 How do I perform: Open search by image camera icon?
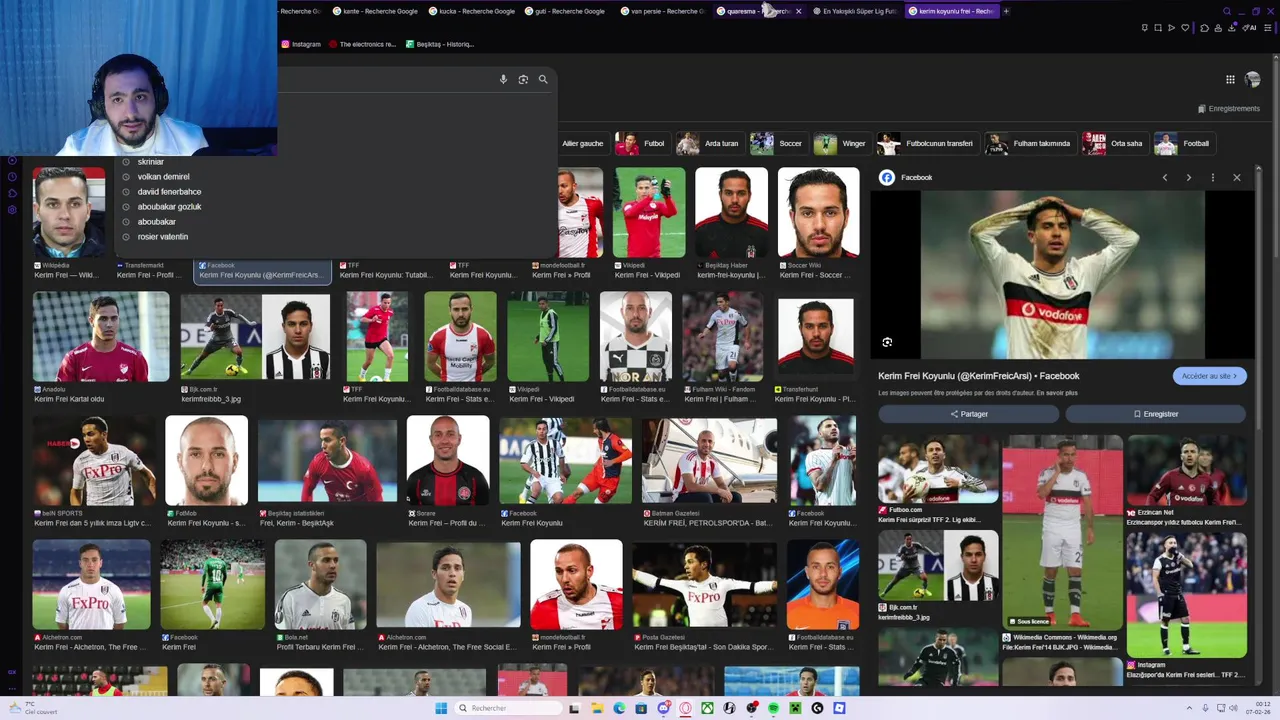pos(523,79)
